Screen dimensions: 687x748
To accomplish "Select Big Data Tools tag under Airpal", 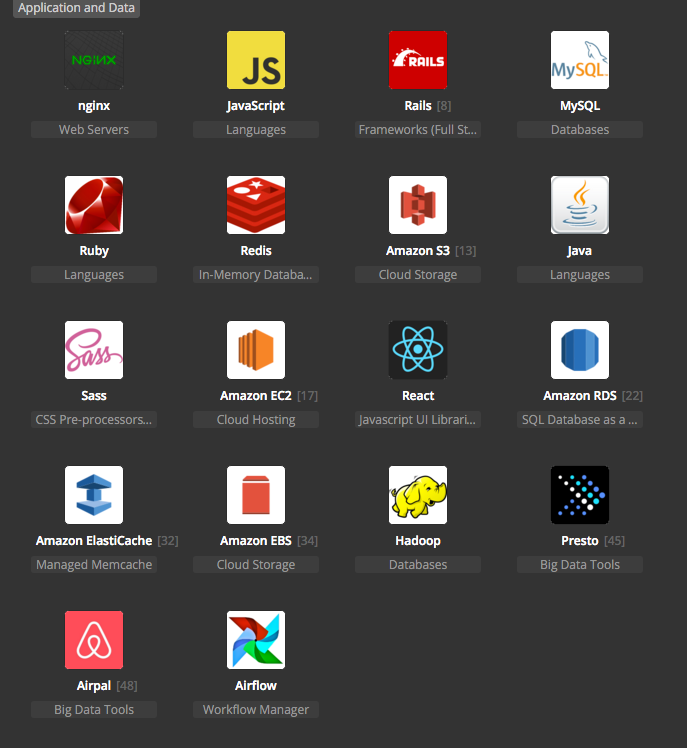I will click(x=94, y=710).
